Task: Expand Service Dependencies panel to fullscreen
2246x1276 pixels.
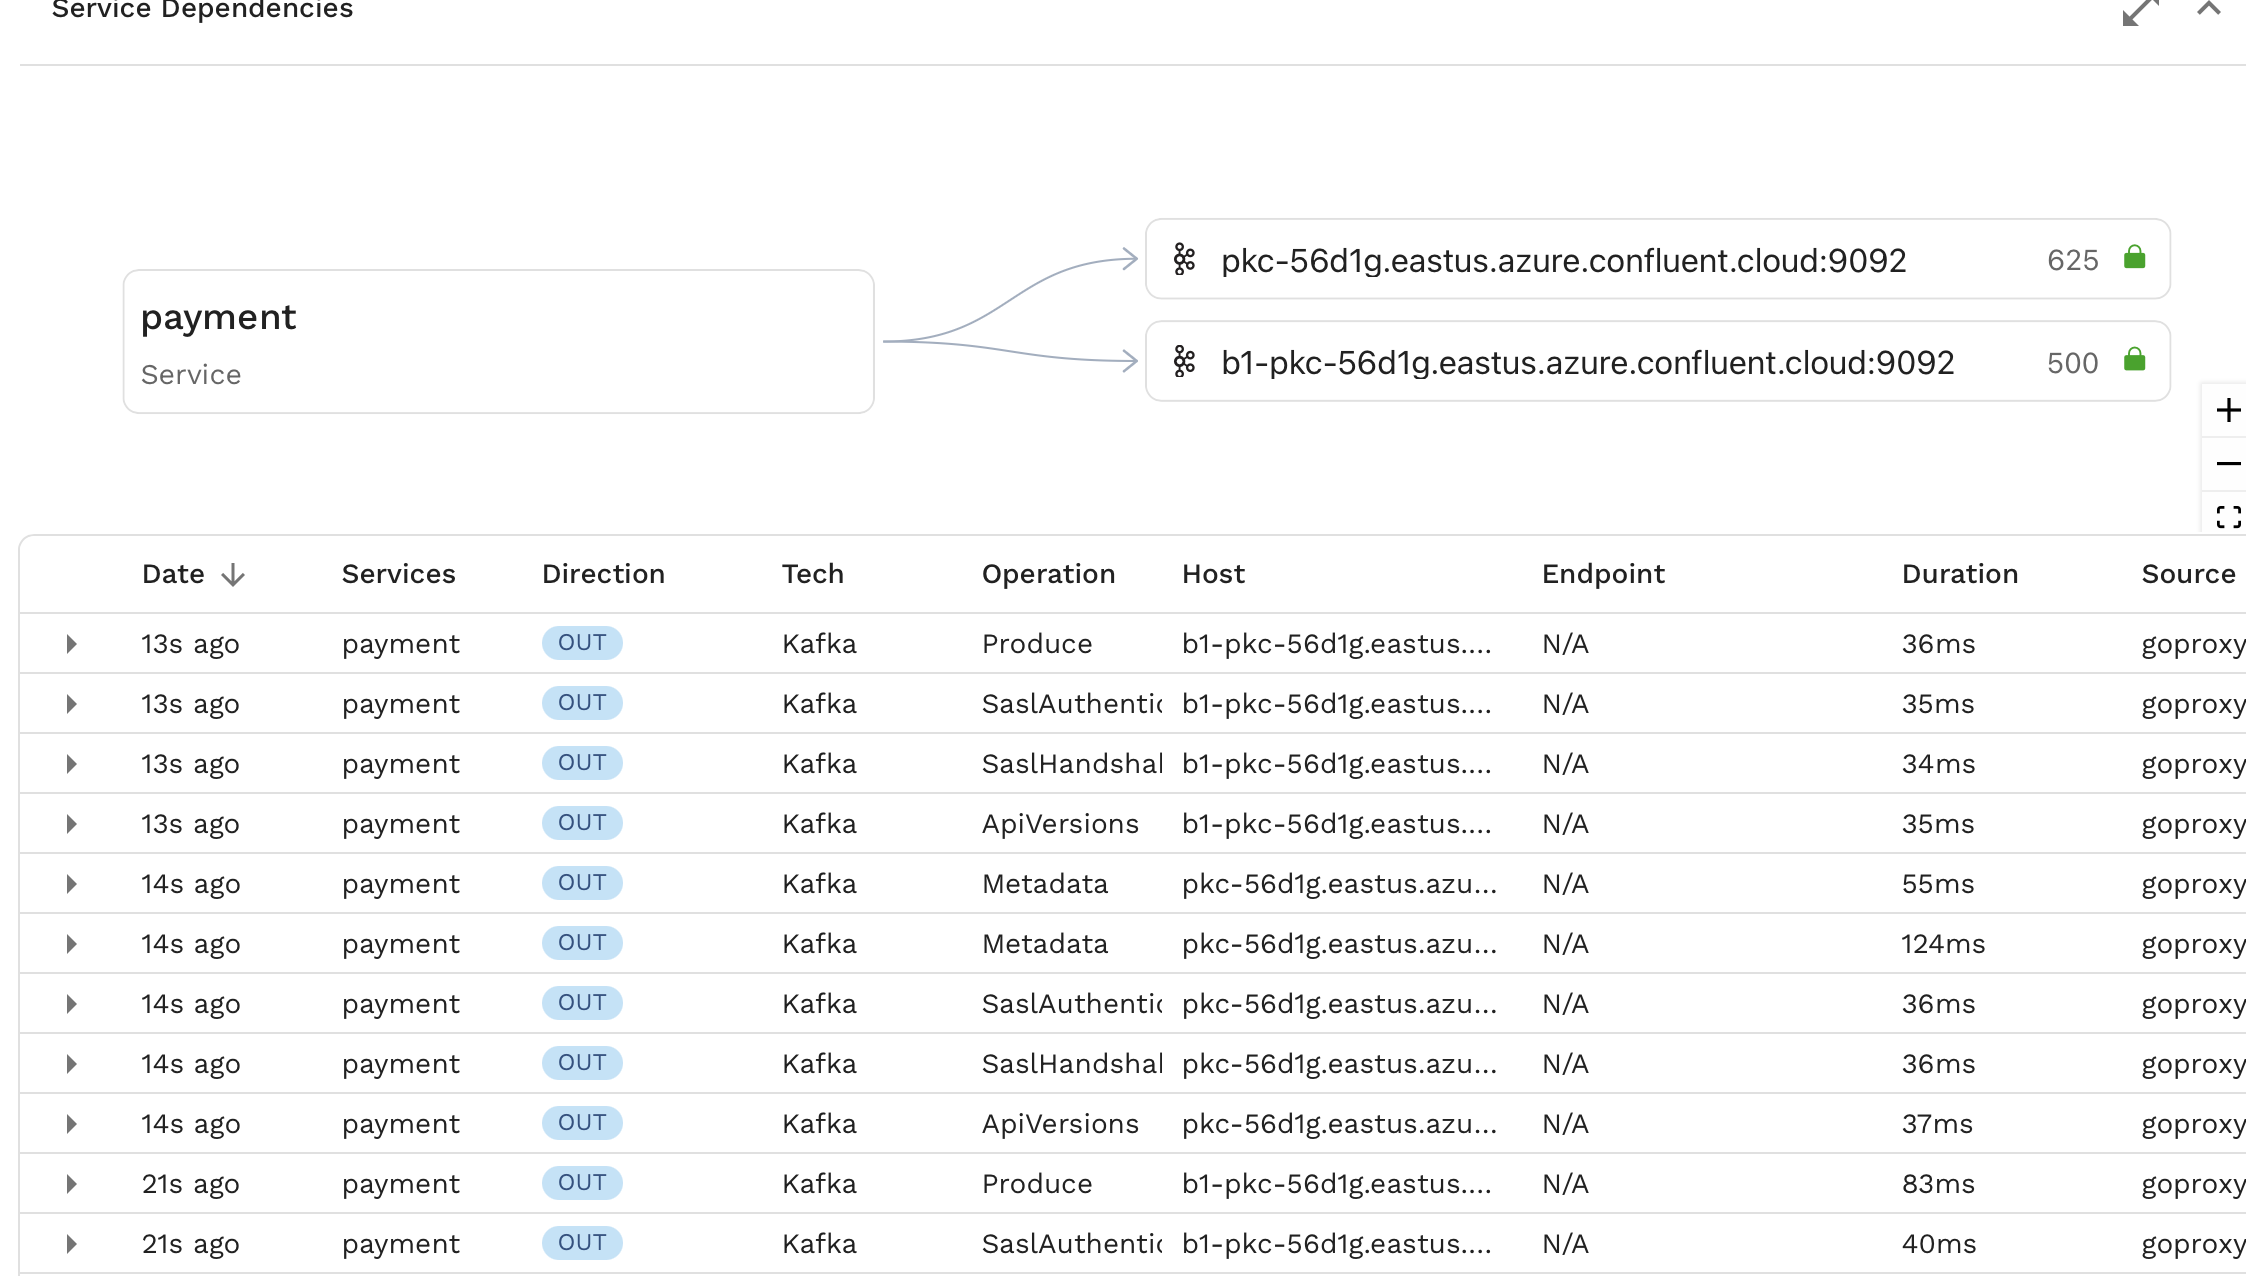Action: tap(2139, 12)
